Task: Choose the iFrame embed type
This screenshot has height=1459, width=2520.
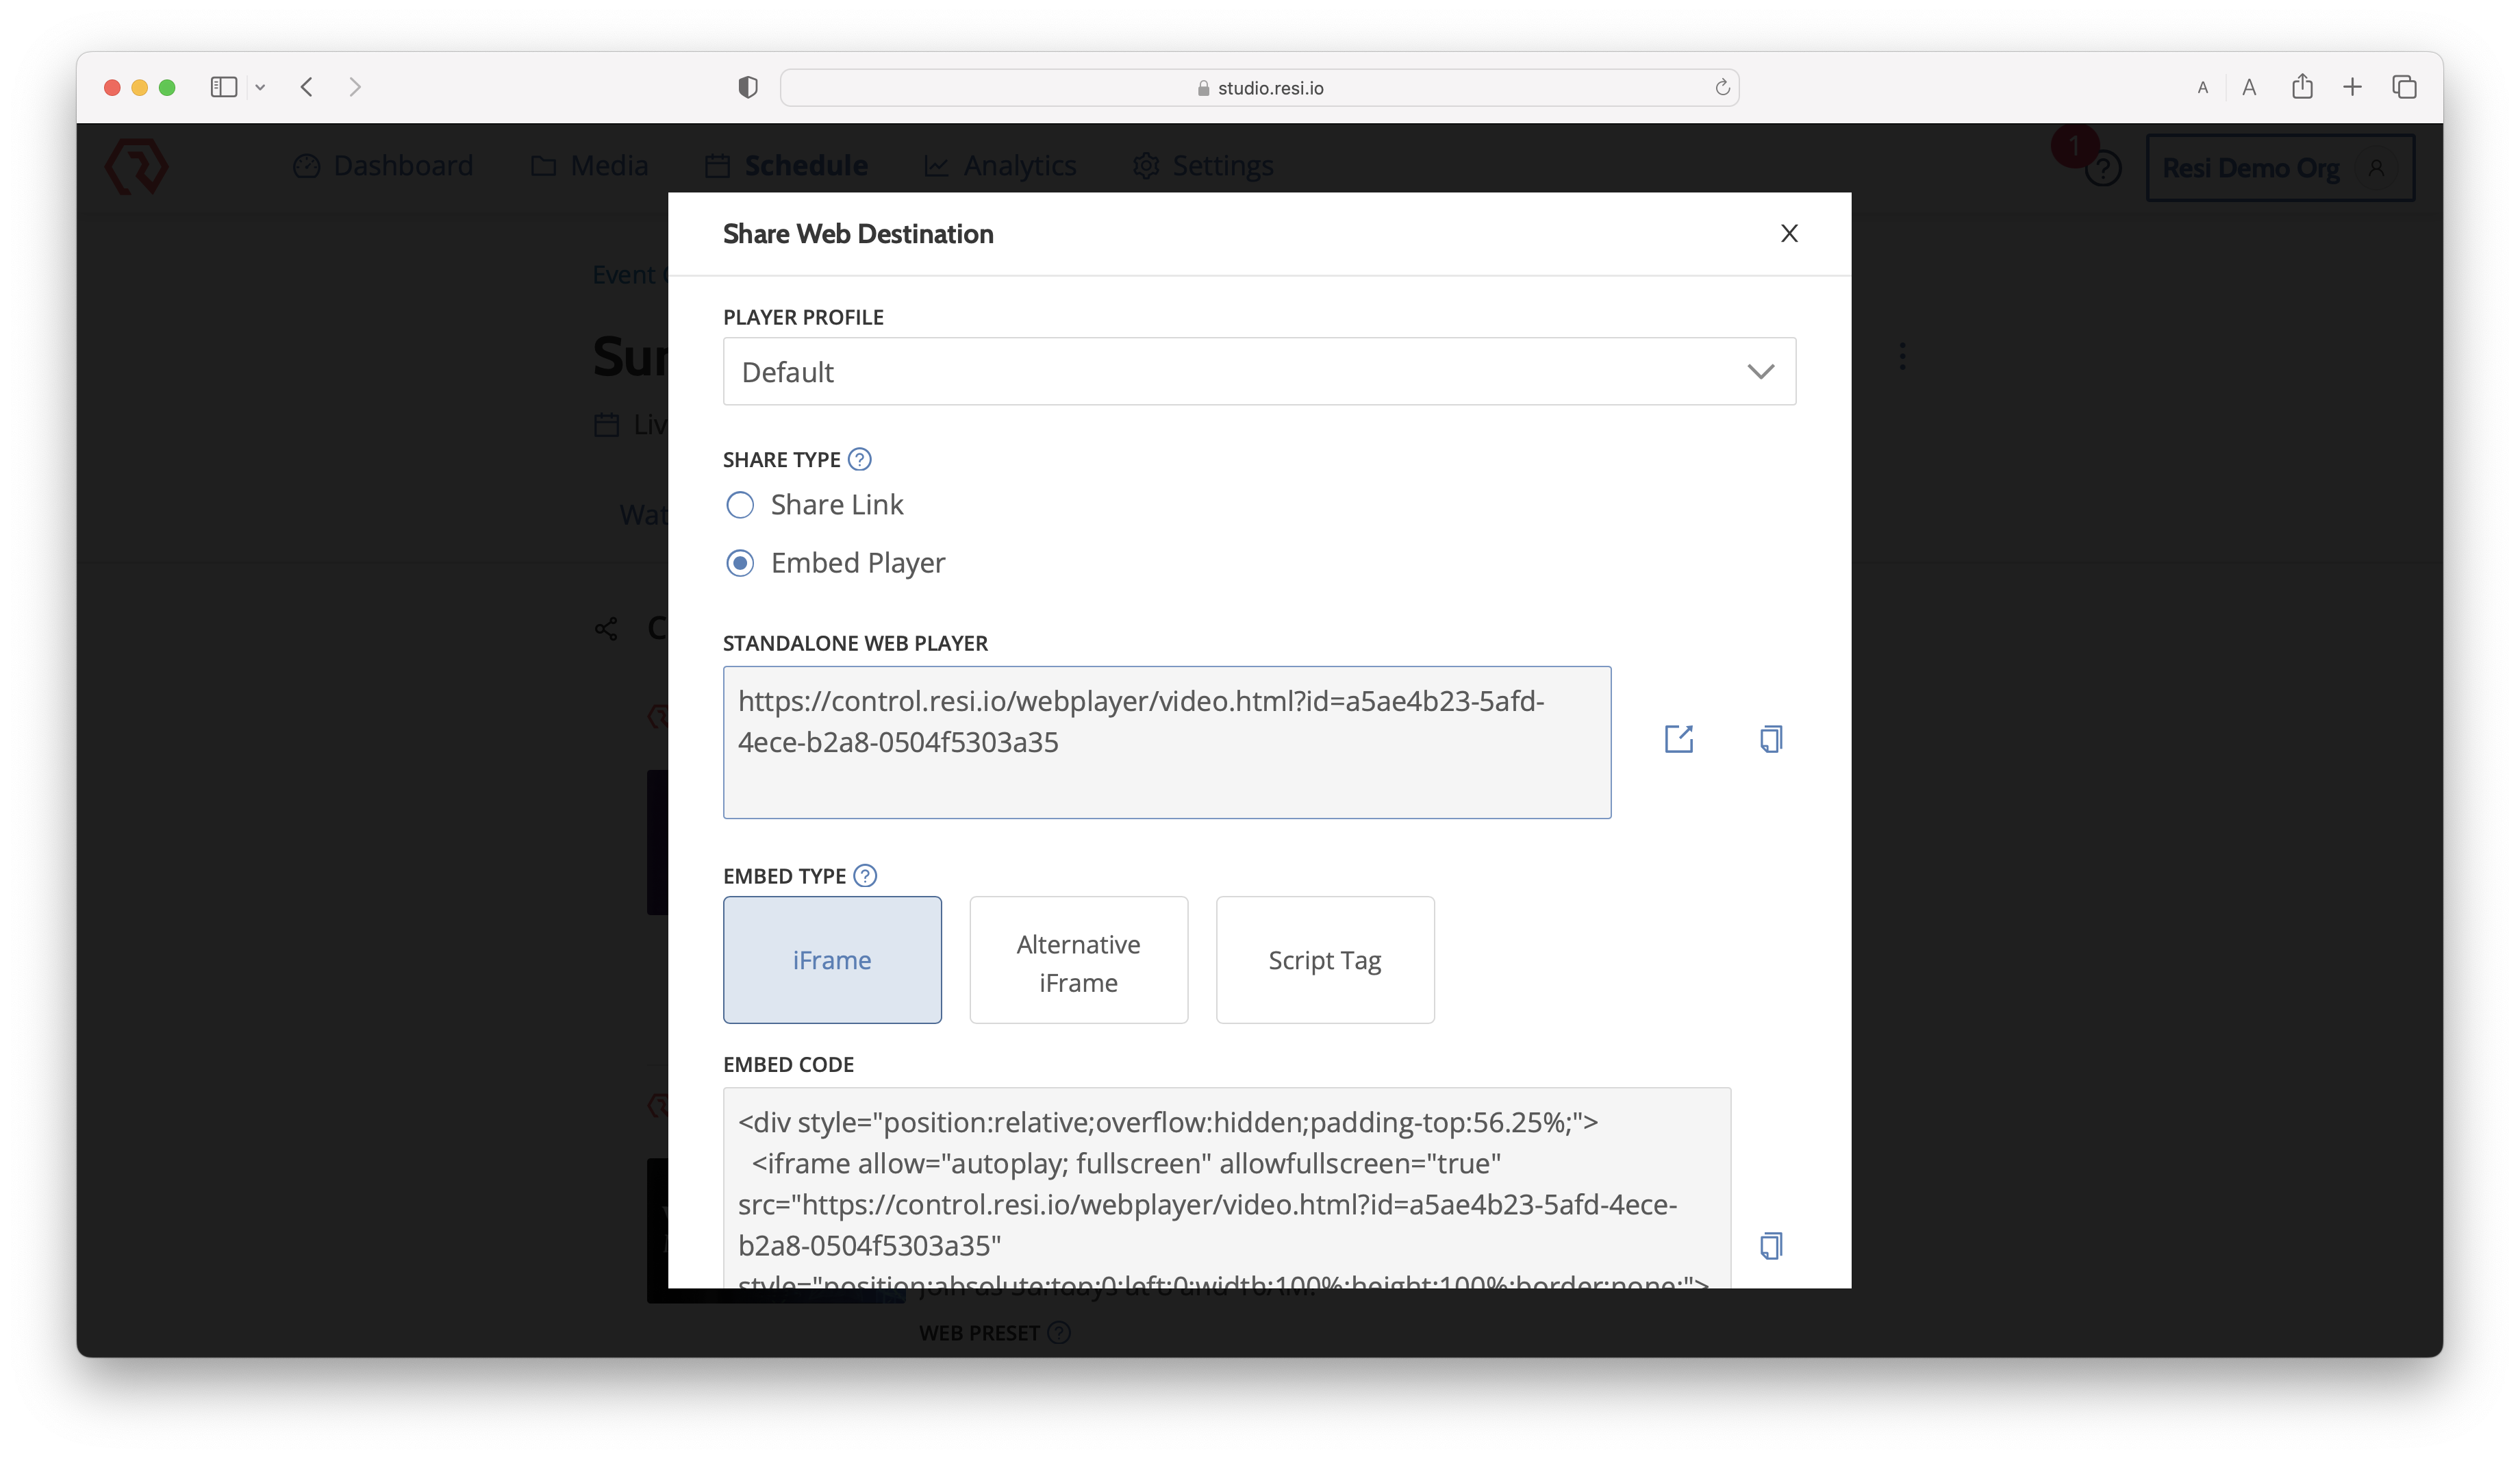Action: (832, 960)
